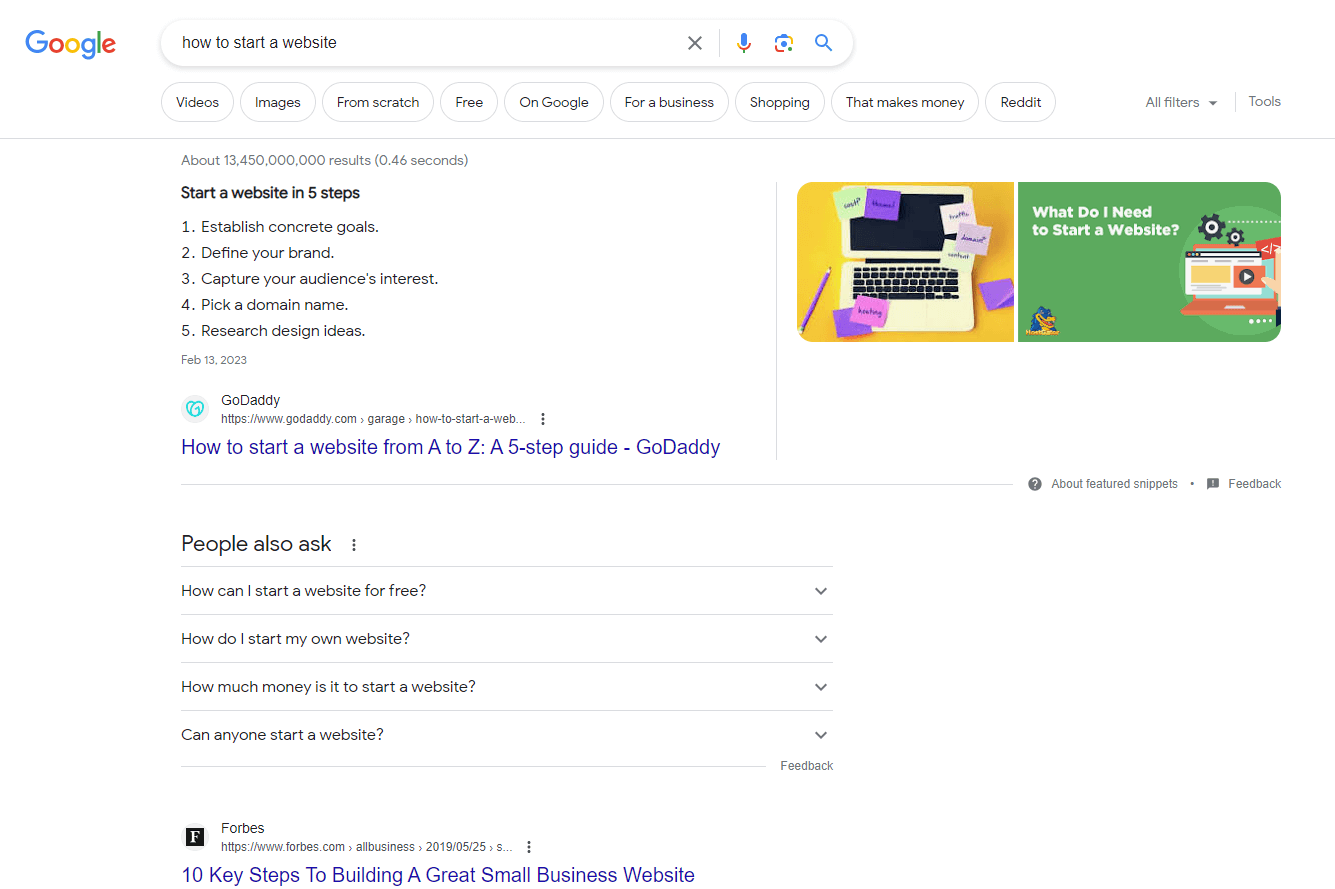Open the 'What Do I Need to Start a Website?' thumbnail
Screen dimensions: 1335x889
1148,261
